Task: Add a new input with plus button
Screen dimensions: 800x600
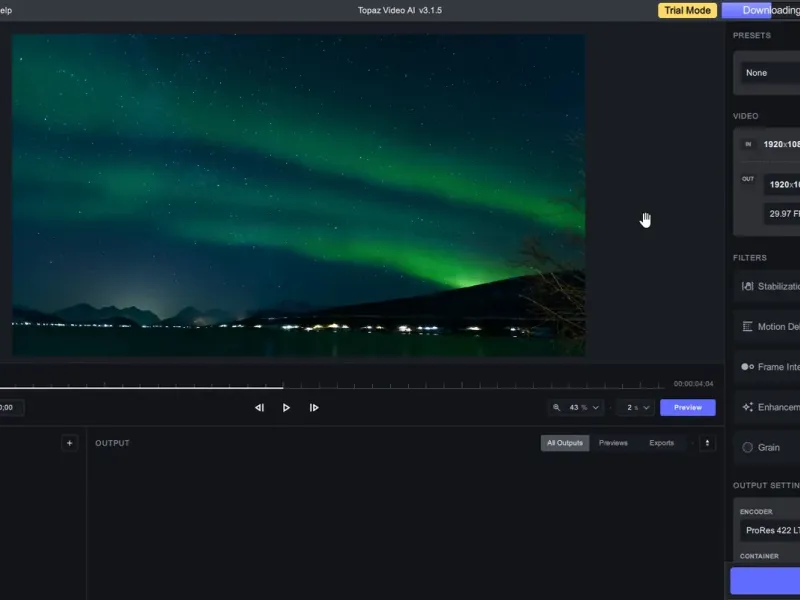Action: [x=69, y=443]
